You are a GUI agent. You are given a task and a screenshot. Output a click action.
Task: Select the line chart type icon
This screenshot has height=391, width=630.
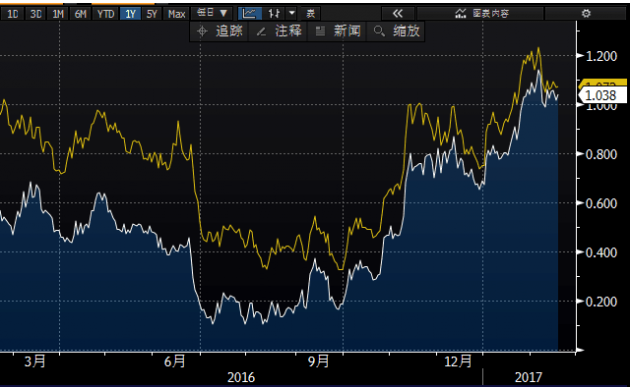[249, 14]
